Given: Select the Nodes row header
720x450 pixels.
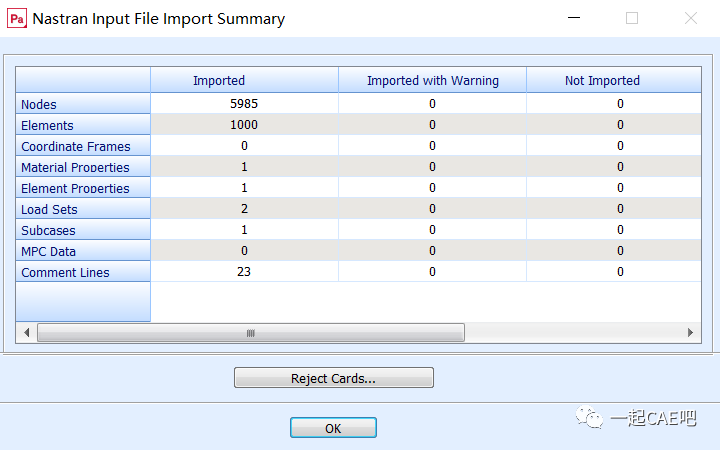Looking at the screenshot, I should [x=39, y=105].
